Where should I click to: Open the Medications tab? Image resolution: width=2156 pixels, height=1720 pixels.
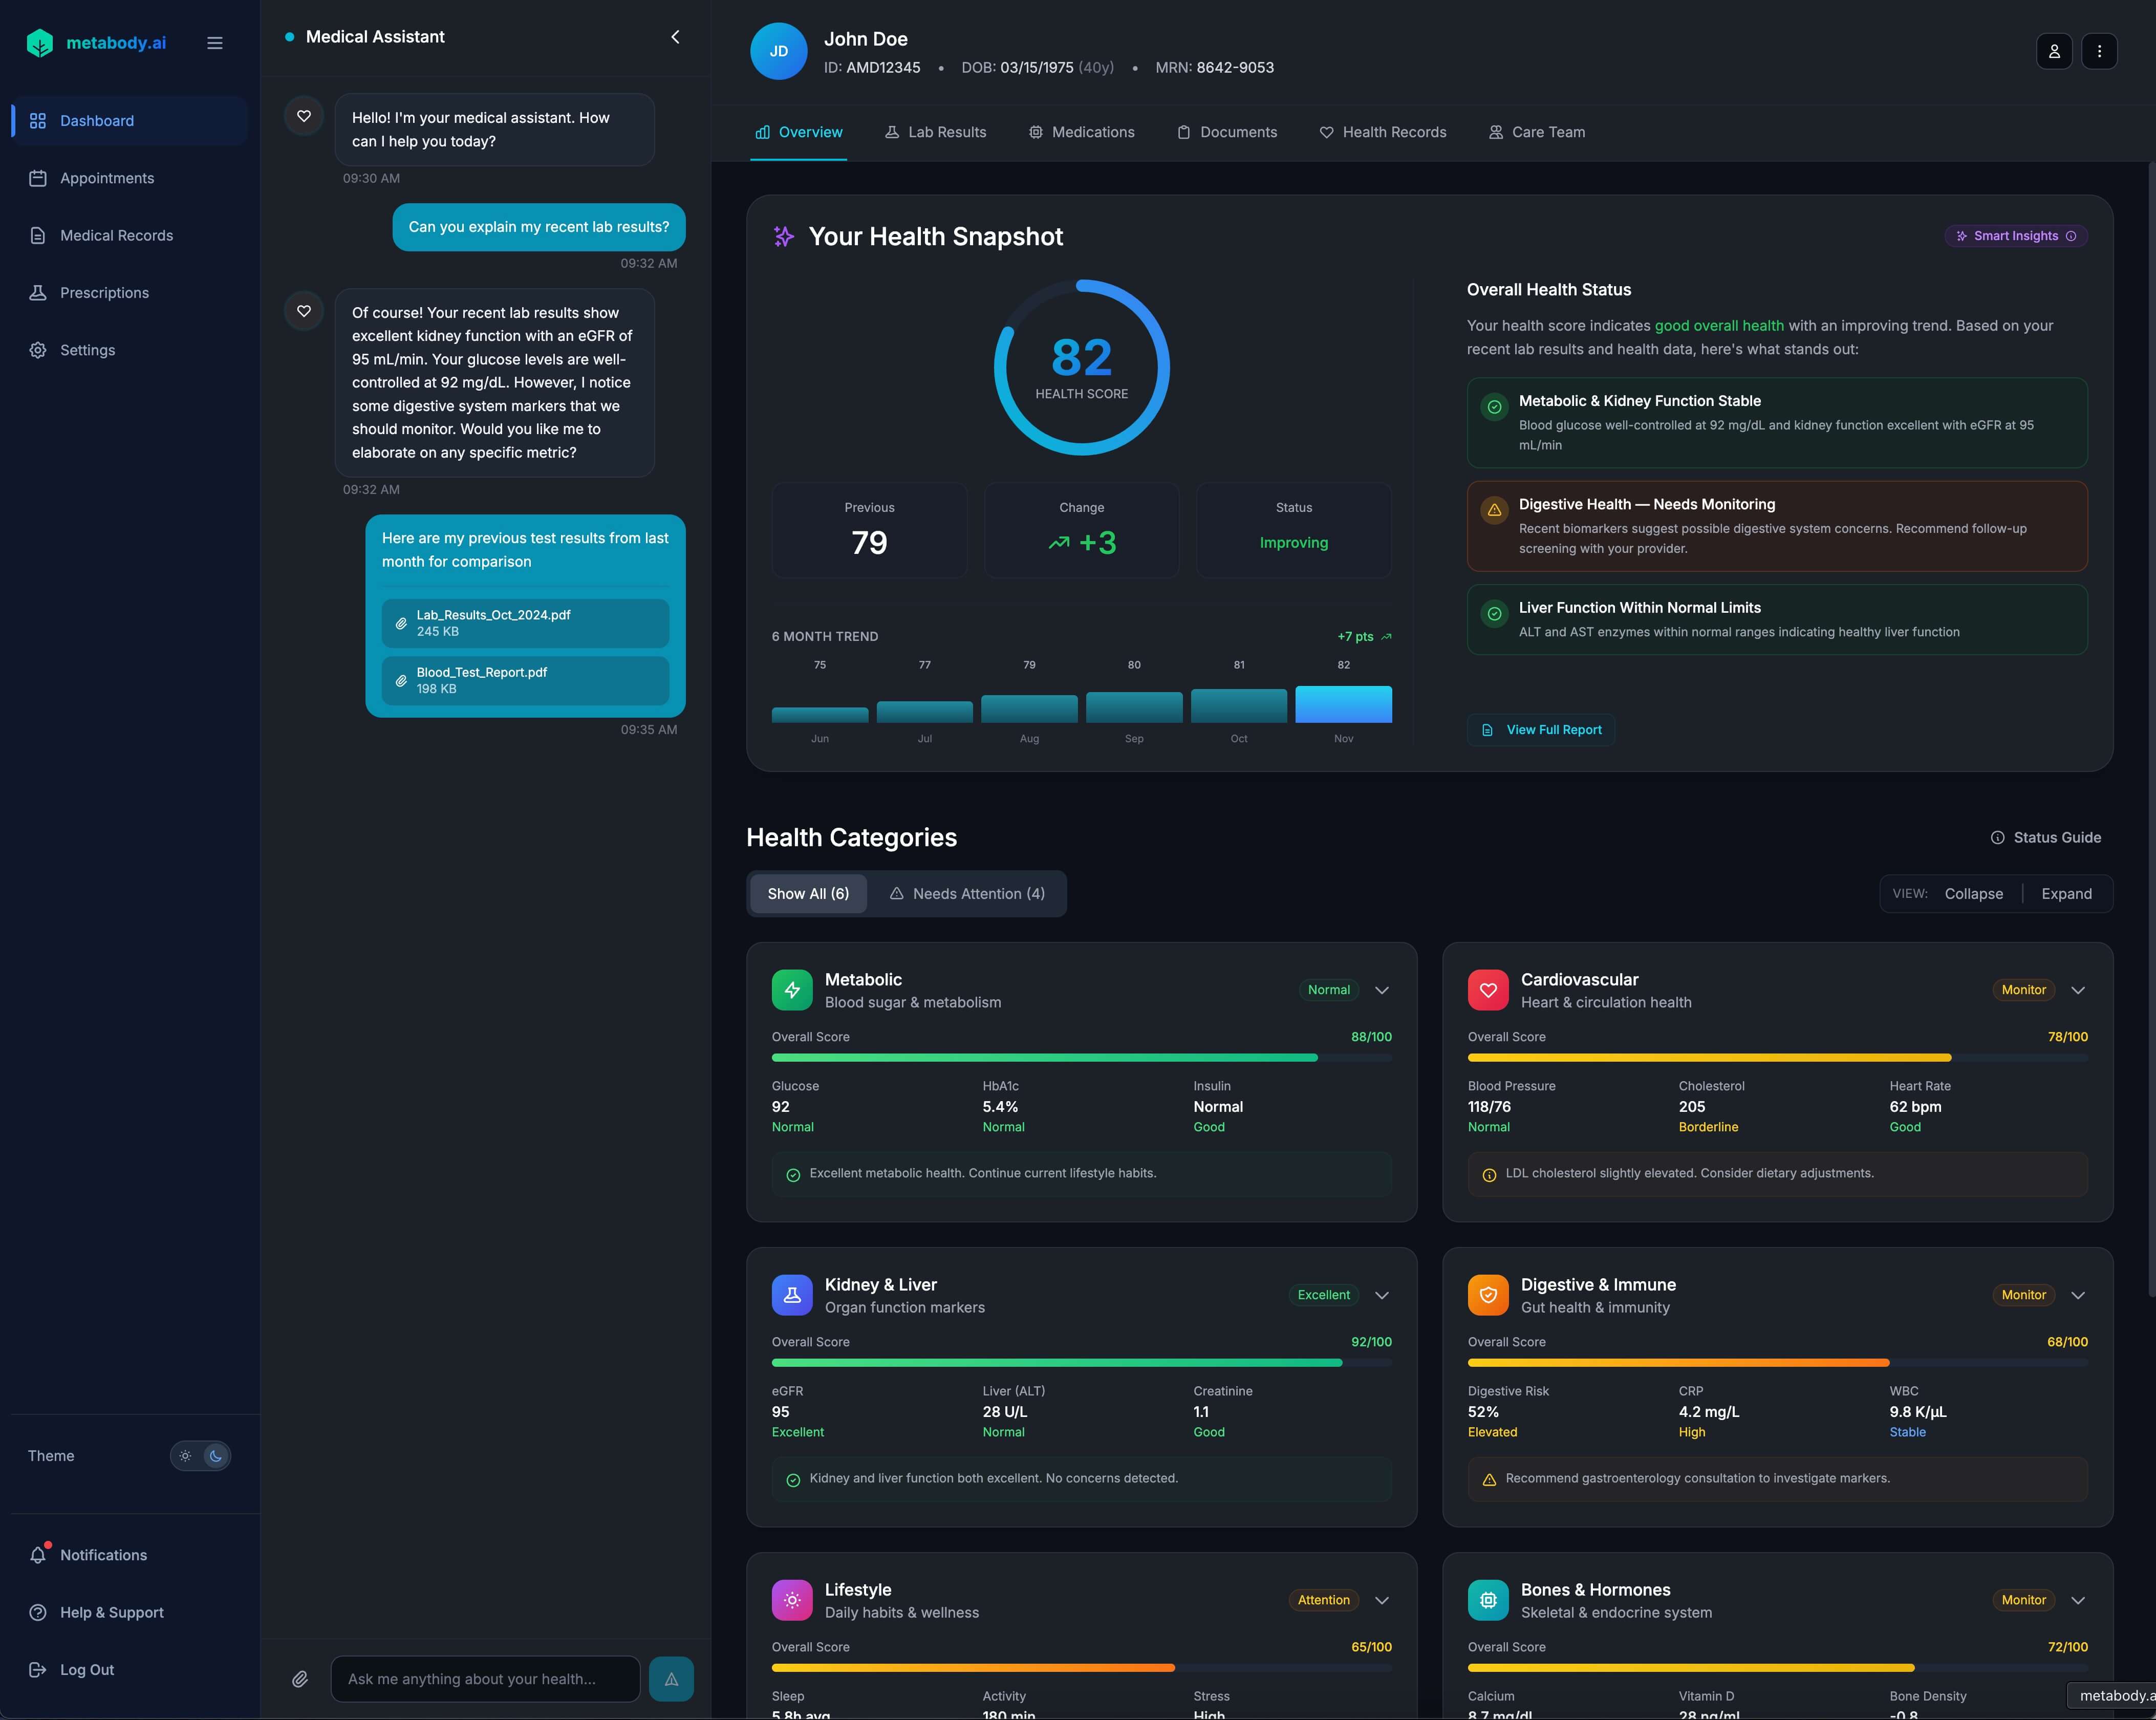tap(1081, 132)
